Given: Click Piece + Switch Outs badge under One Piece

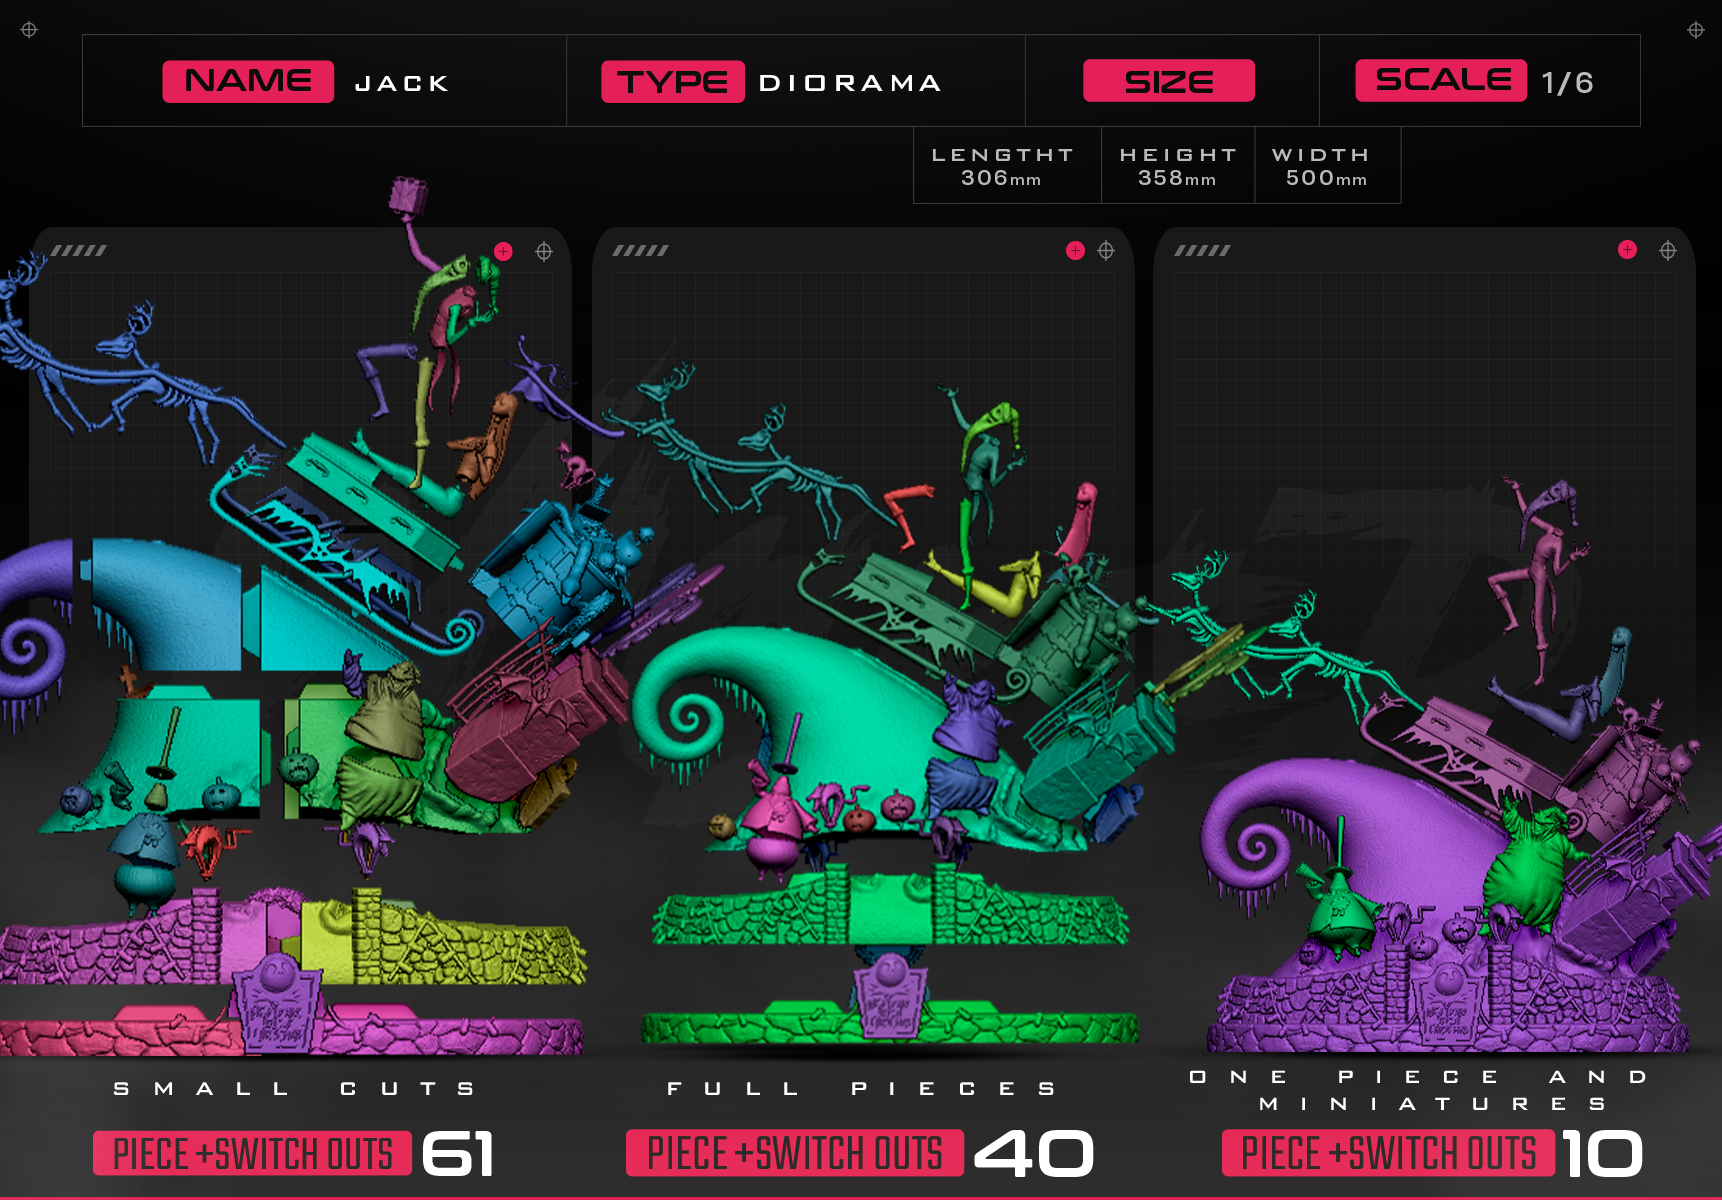Looking at the screenshot, I should pyautogui.click(x=1388, y=1153).
